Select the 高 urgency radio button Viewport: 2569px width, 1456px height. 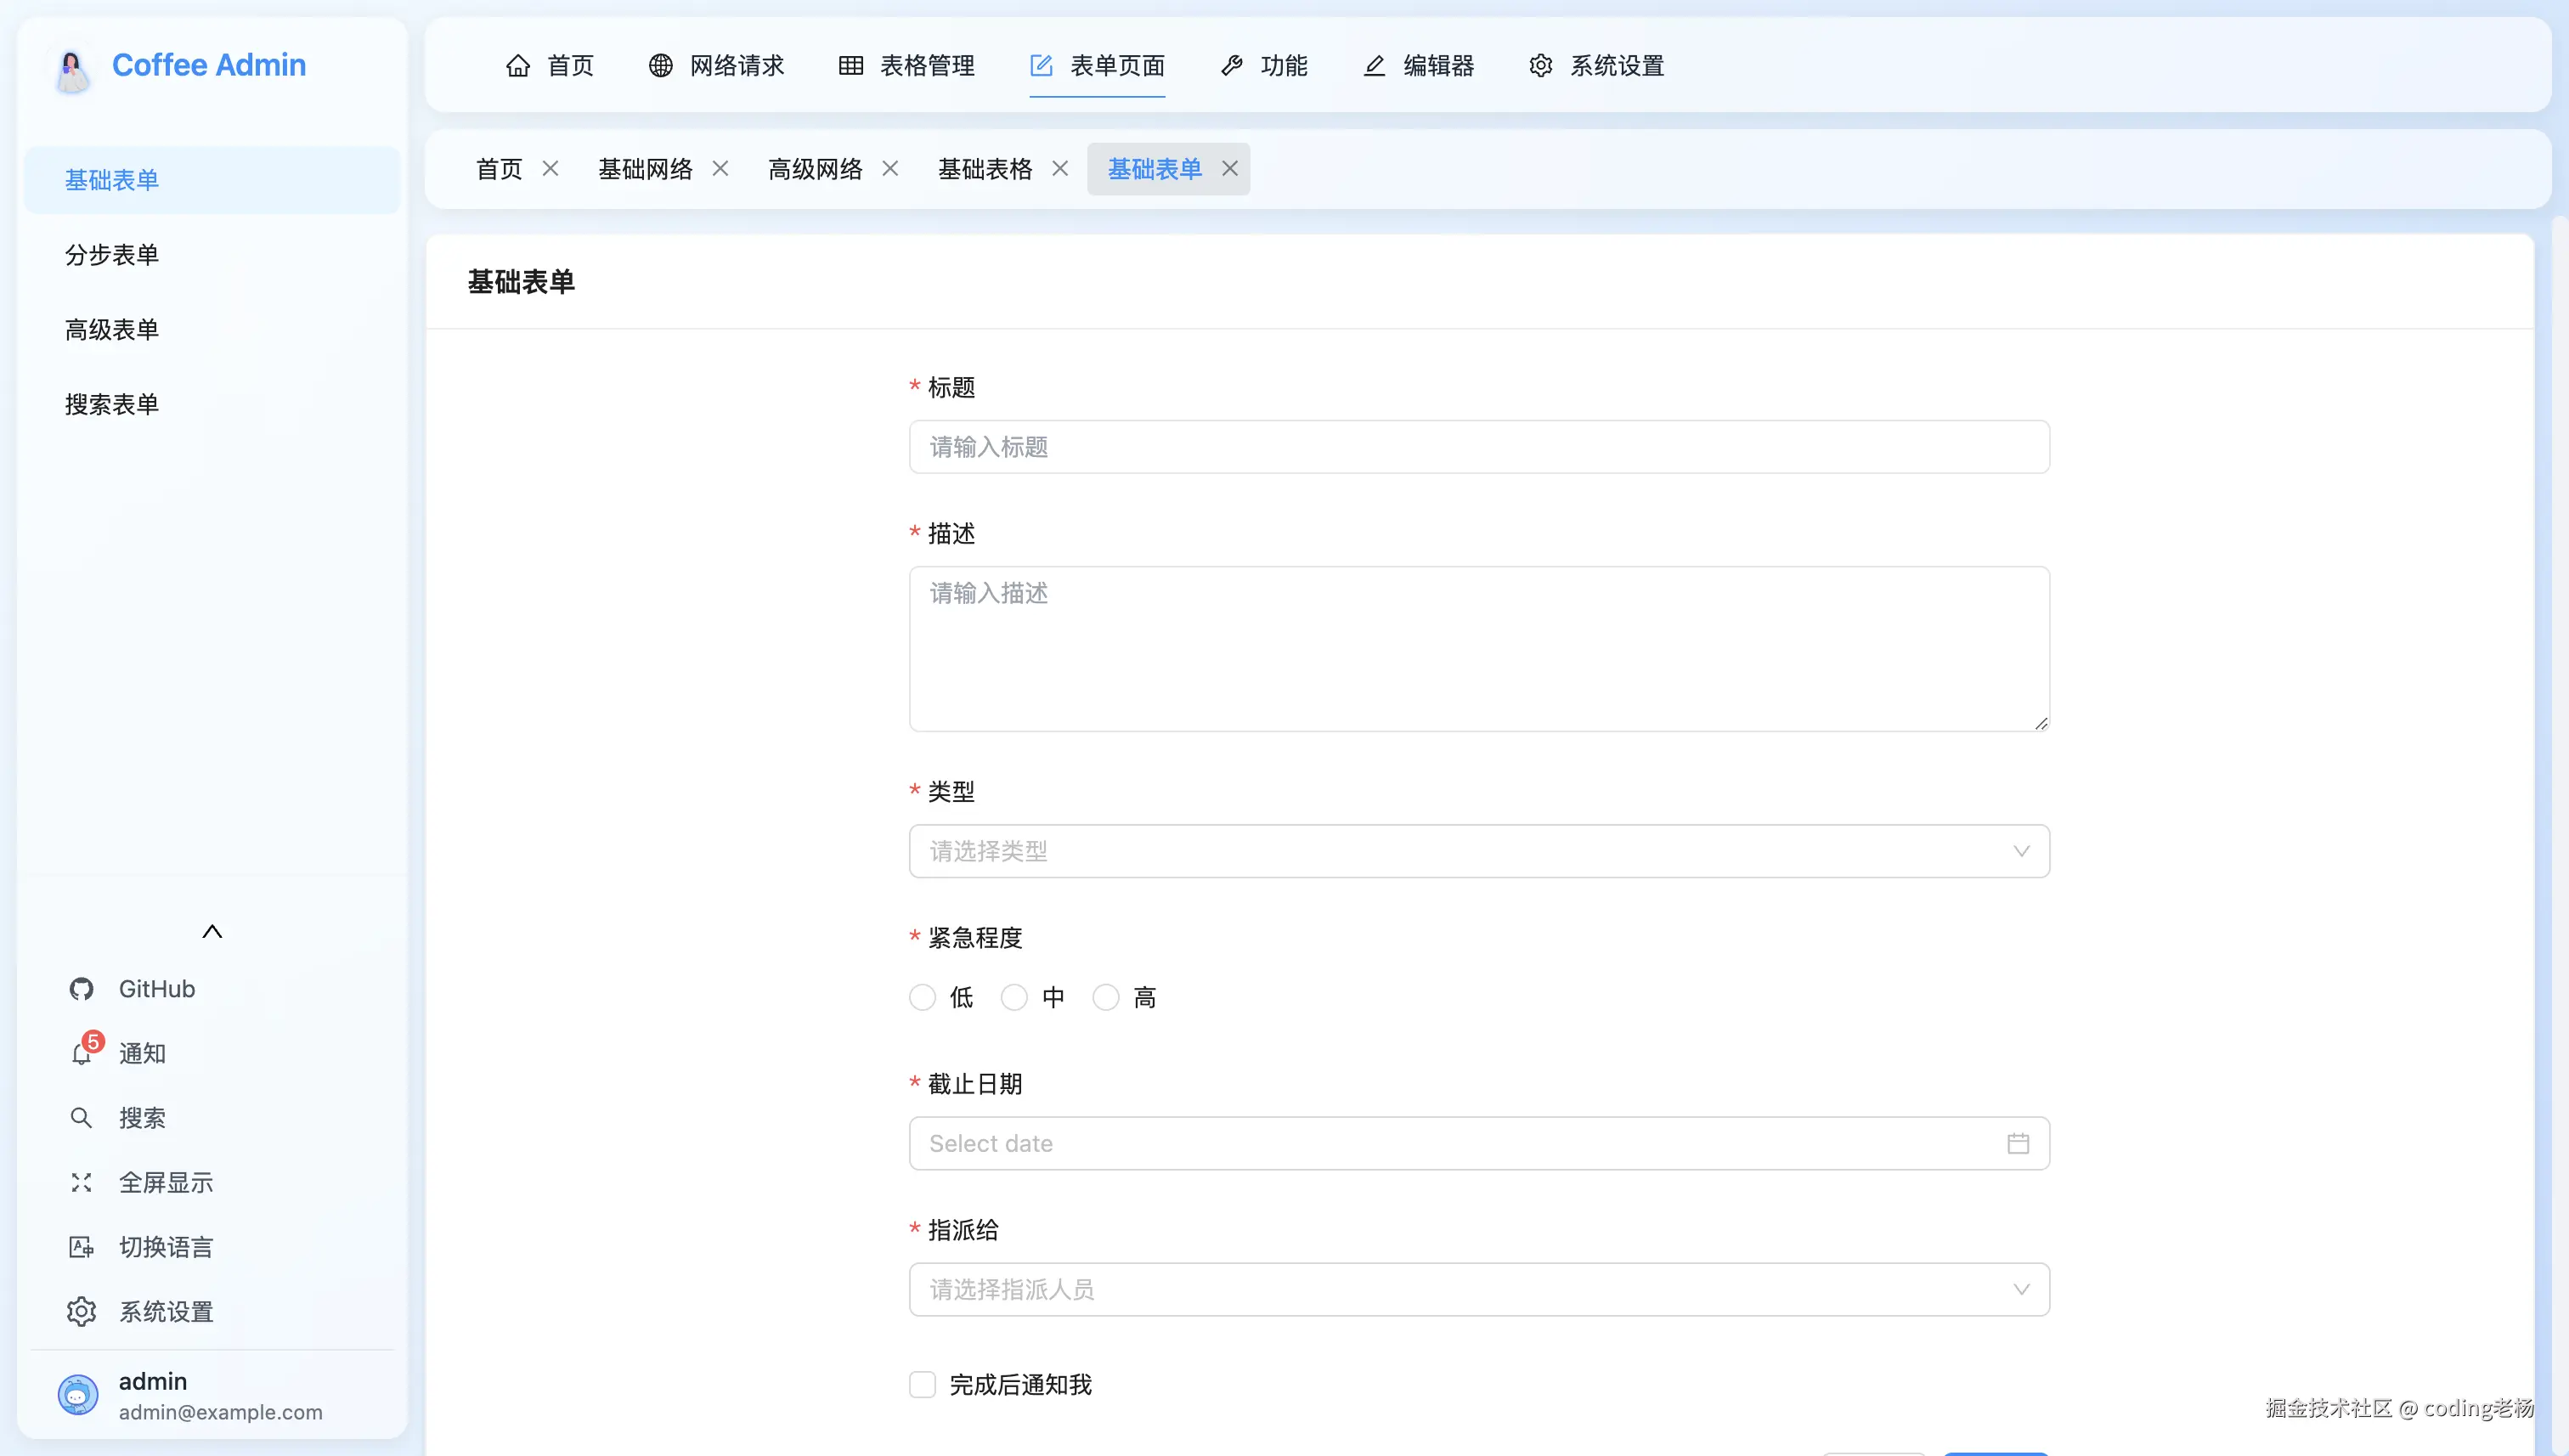point(1106,997)
